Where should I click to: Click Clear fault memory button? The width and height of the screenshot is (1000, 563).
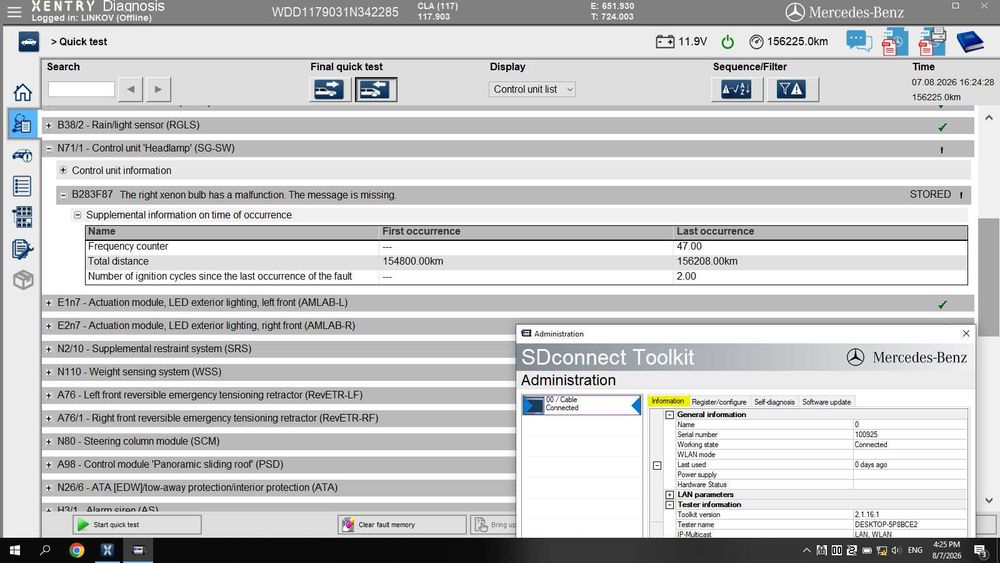tap(402, 525)
